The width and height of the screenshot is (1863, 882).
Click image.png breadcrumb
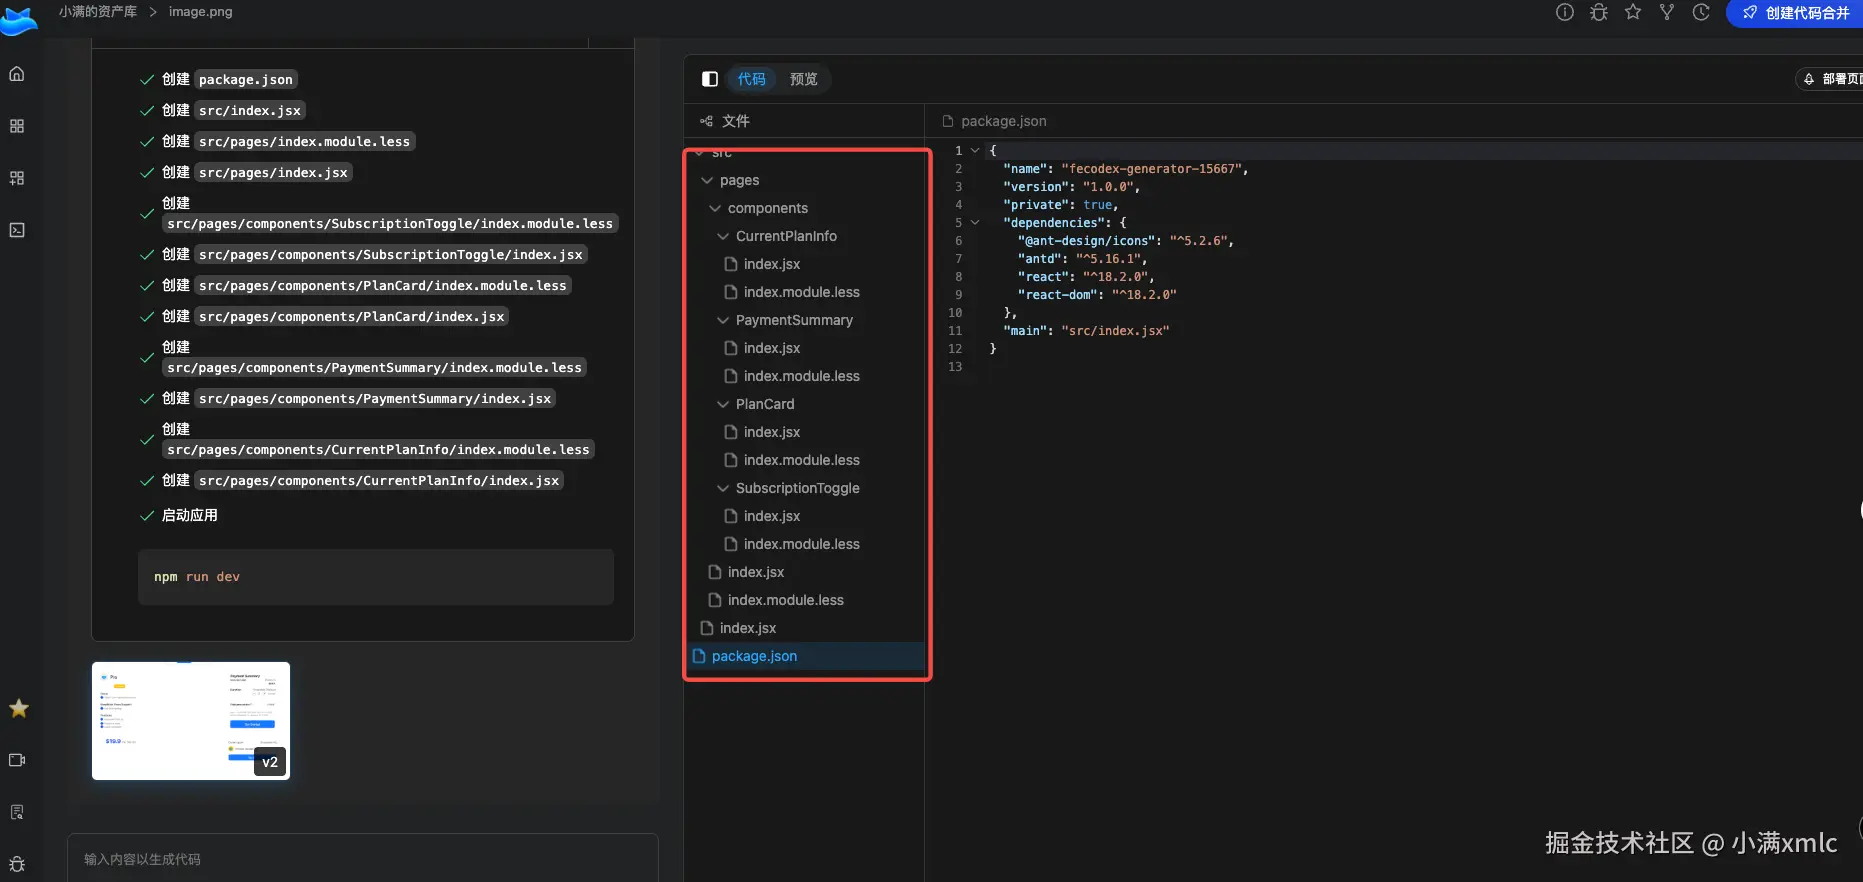[200, 11]
